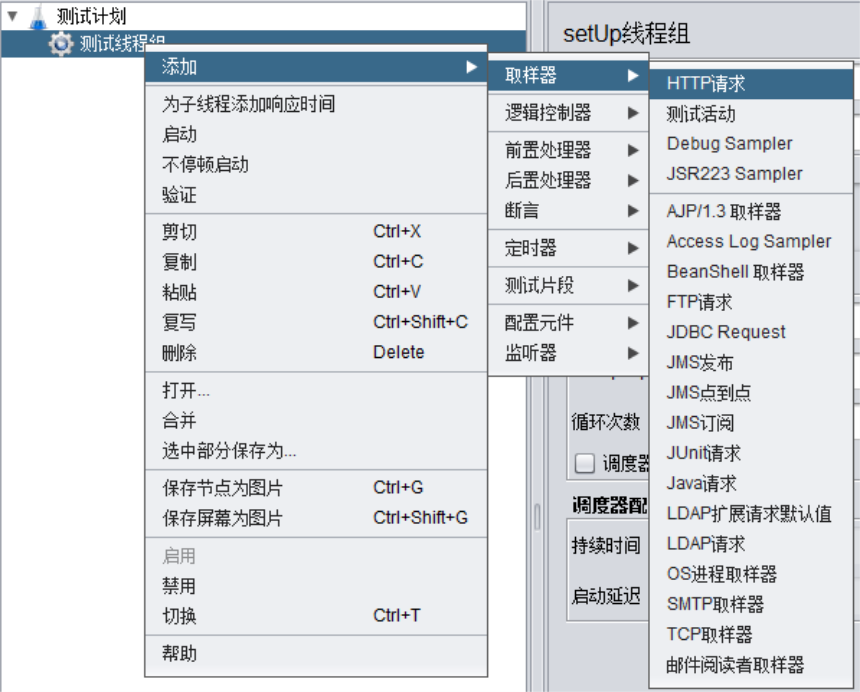Paste with 粘贴 menu entry
The height and width of the screenshot is (692, 860).
pos(316,292)
